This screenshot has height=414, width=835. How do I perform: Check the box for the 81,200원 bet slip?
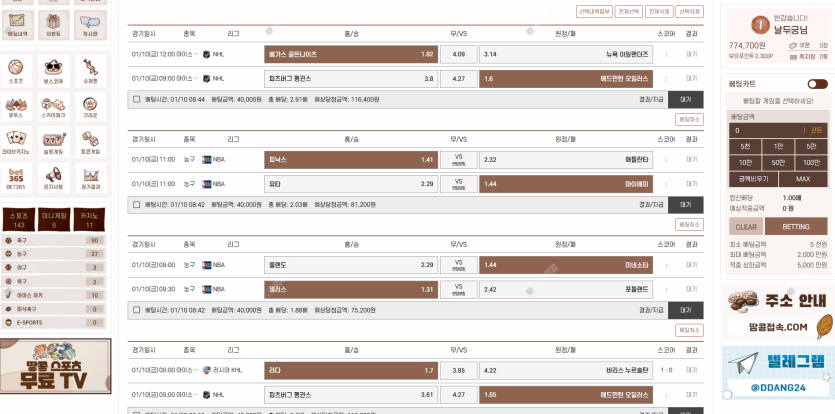pos(136,204)
